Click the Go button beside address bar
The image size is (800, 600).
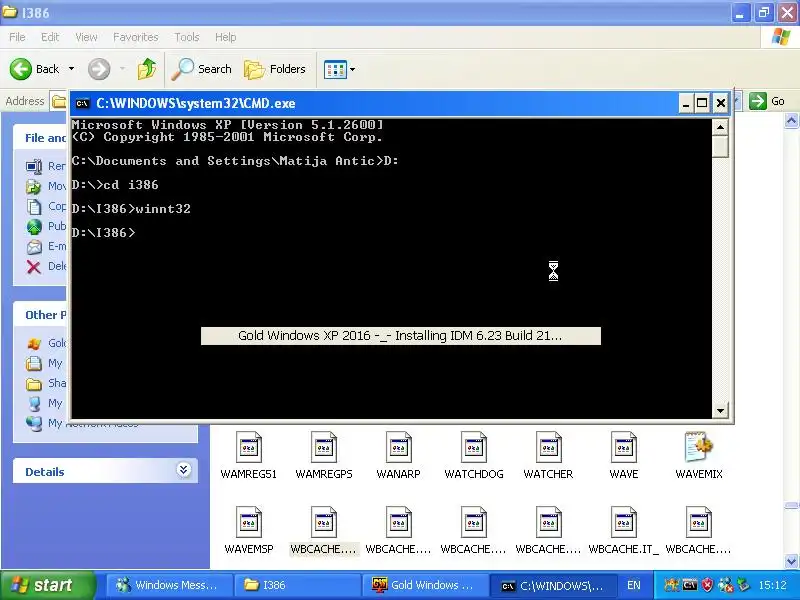click(x=766, y=101)
